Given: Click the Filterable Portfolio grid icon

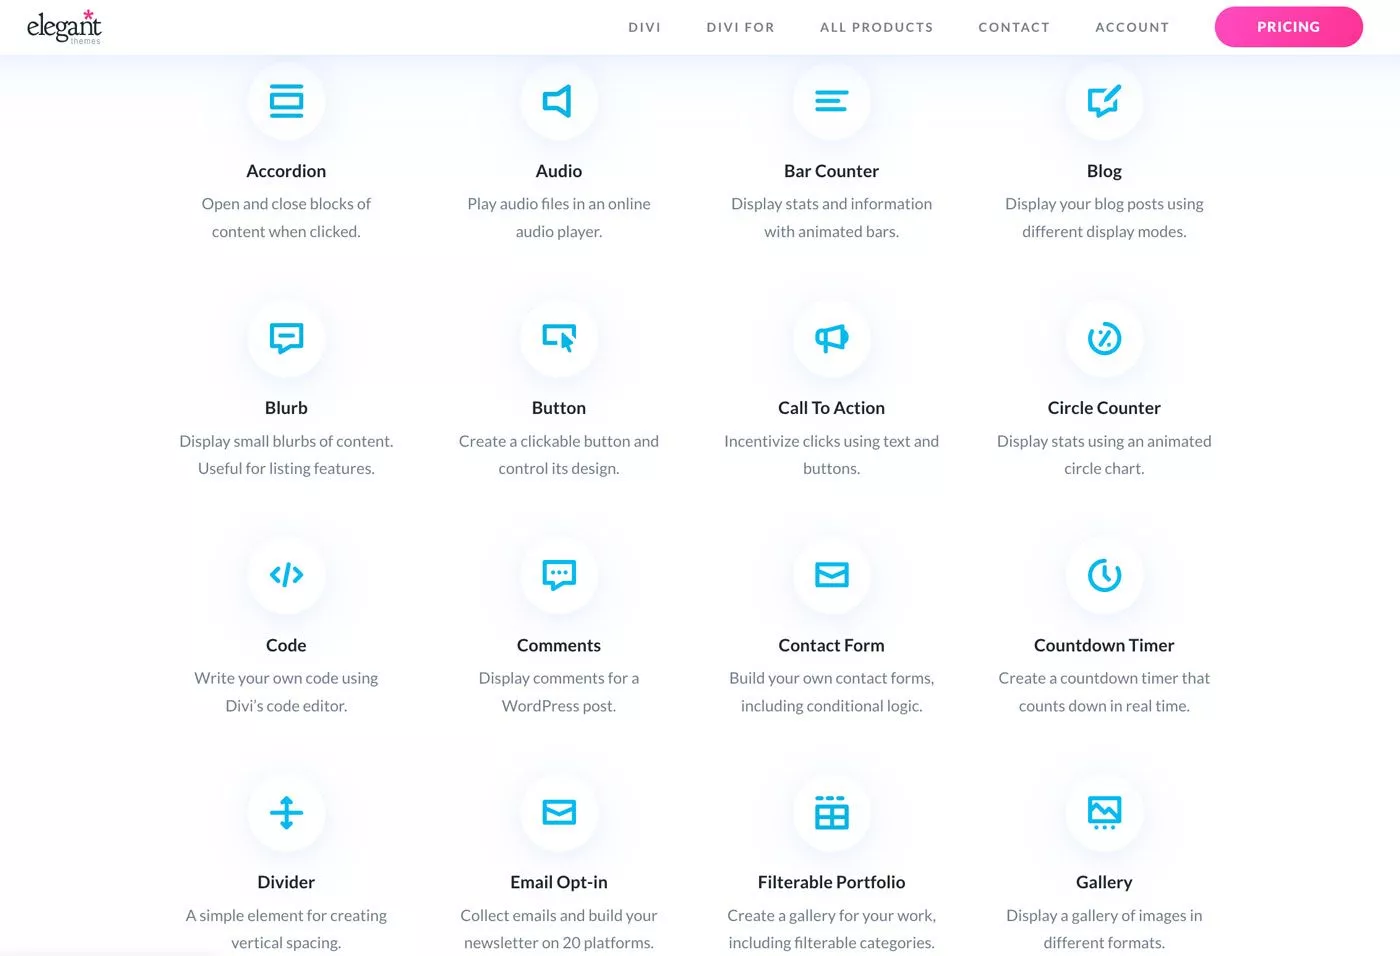Looking at the screenshot, I should tap(831, 812).
